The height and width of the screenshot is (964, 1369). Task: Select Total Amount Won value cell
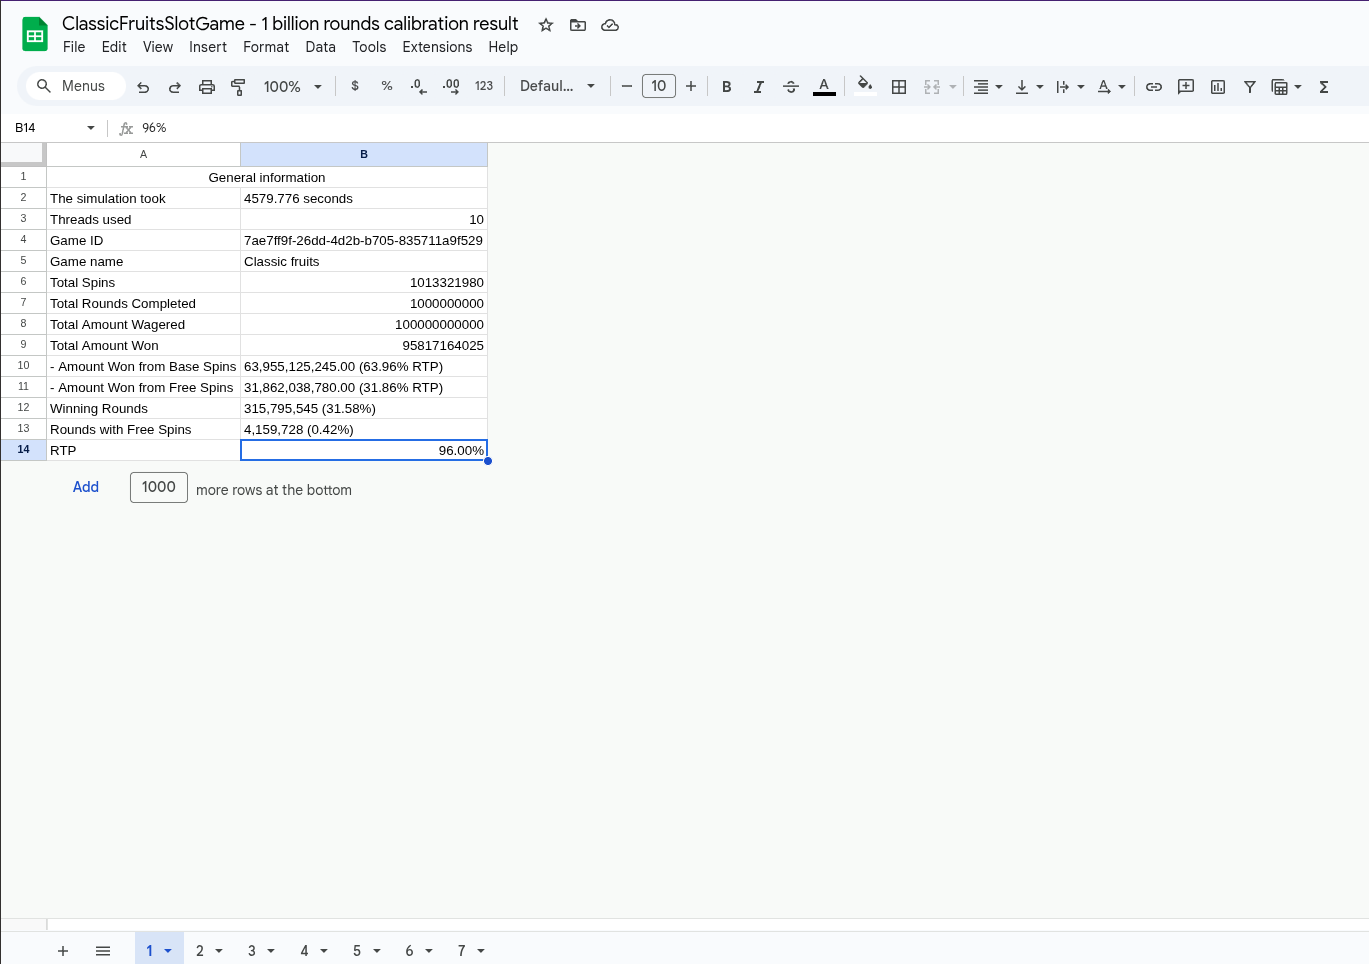pos(364,345)
